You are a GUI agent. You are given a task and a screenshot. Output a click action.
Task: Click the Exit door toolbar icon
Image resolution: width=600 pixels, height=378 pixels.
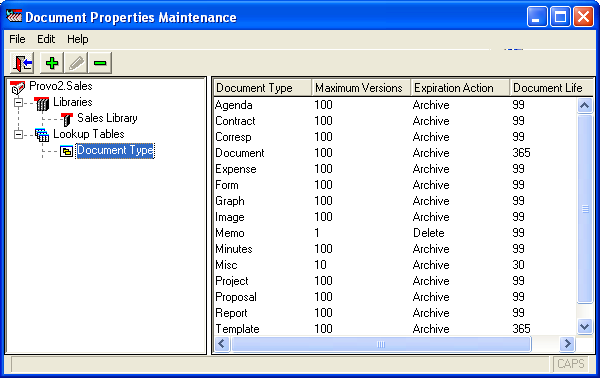[x=22, y=63]
